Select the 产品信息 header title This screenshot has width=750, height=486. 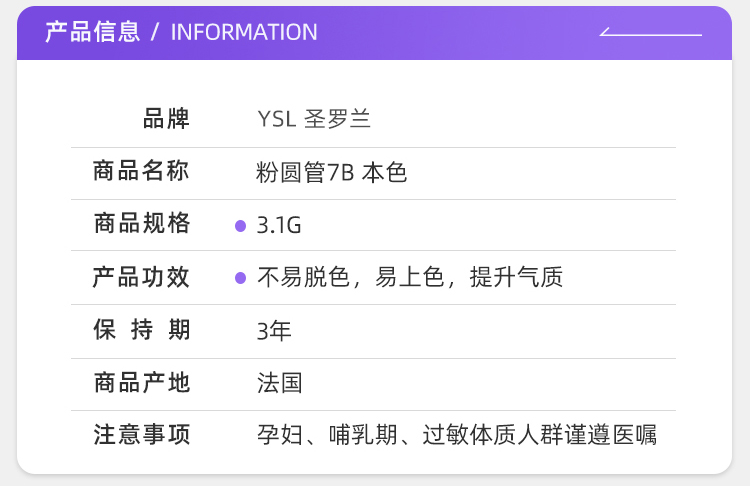point(92,32)
